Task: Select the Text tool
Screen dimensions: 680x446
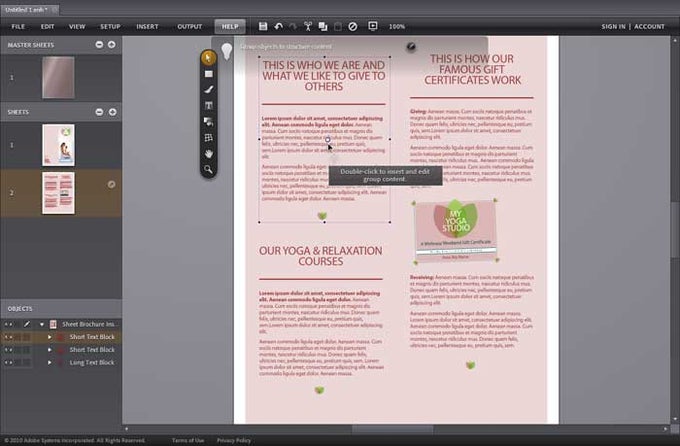Action: tap(209, 105)
